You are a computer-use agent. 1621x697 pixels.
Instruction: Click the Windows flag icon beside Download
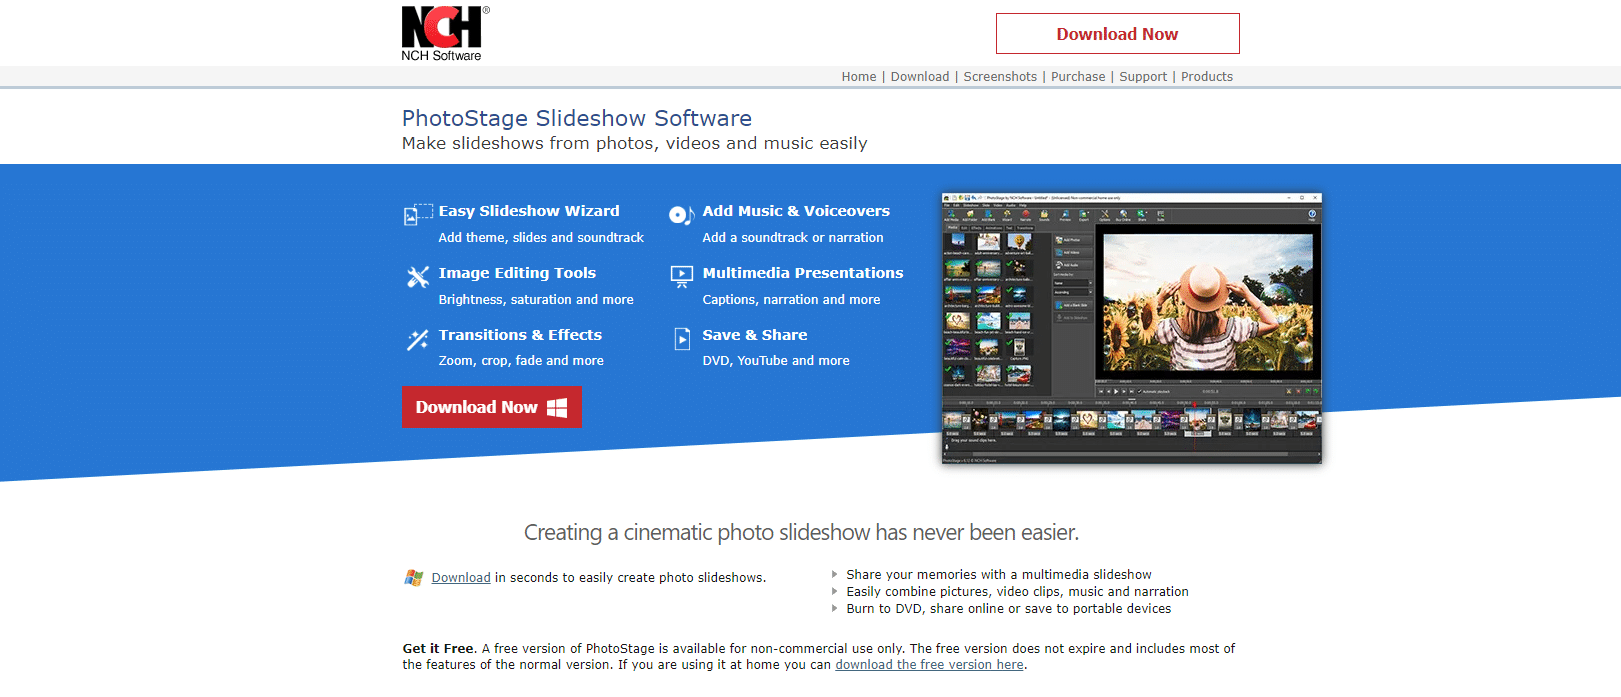[x=414, y=578]
